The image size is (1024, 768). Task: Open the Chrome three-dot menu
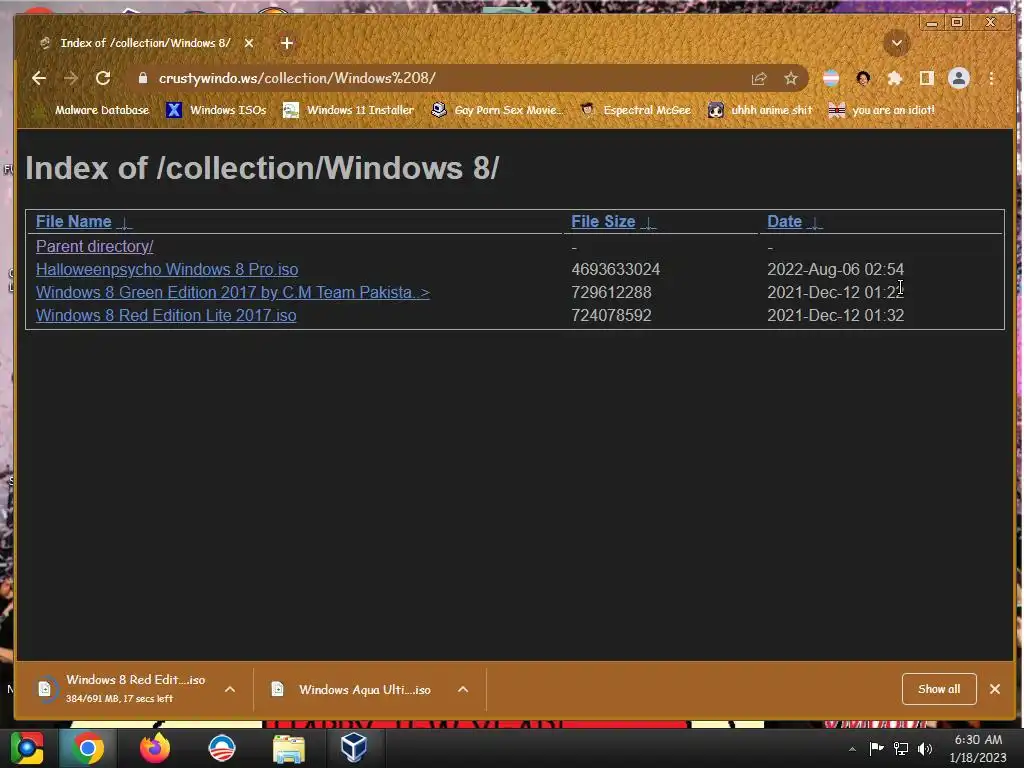(x=991, y=78)
